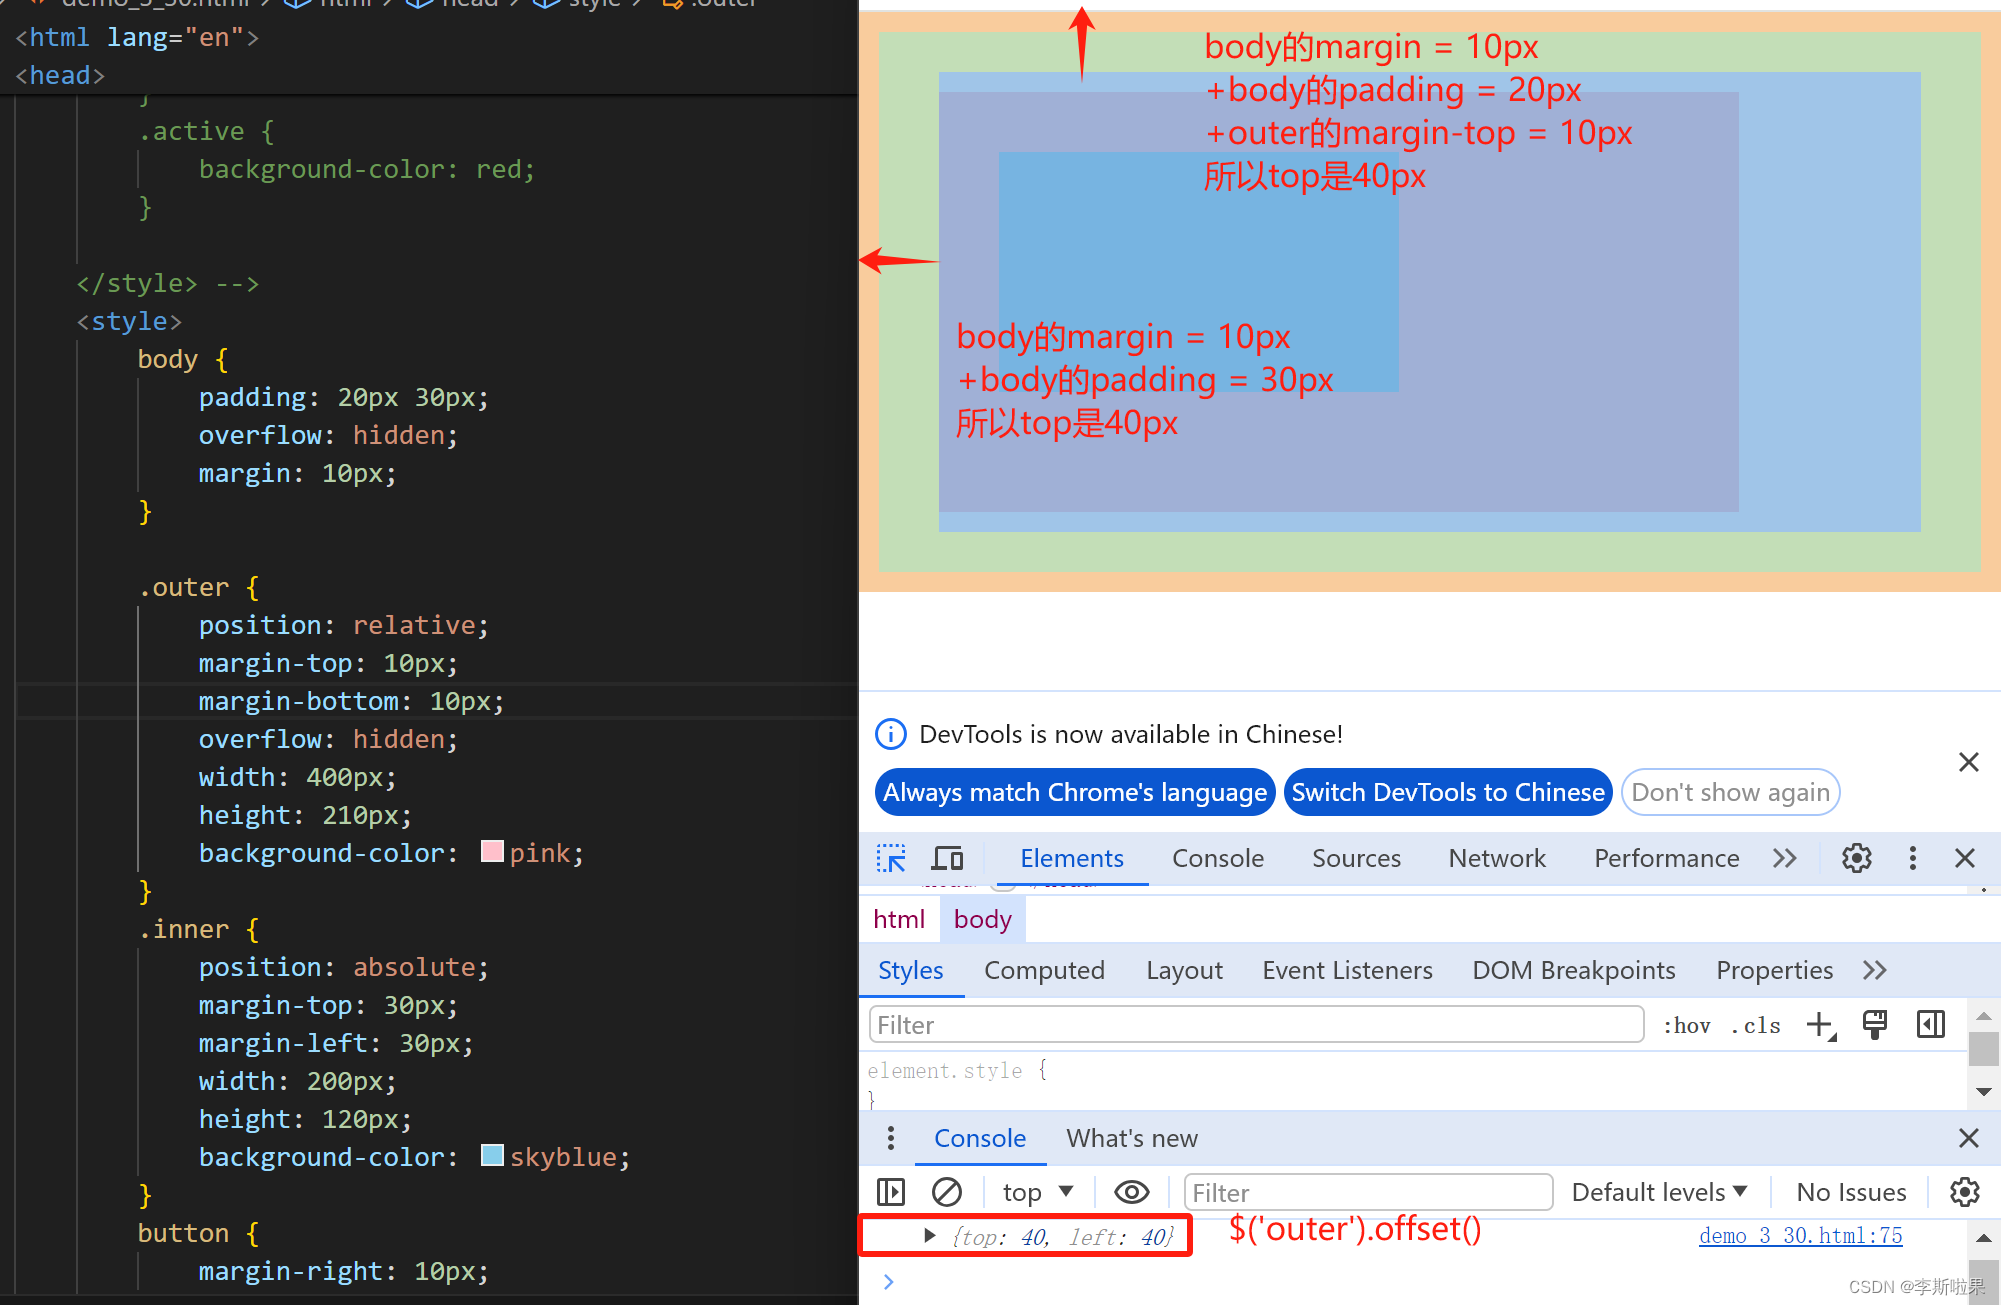The image size is (2001, 1305).
Task: Open DevTools settings gear
Action: tap(1856, 858)
